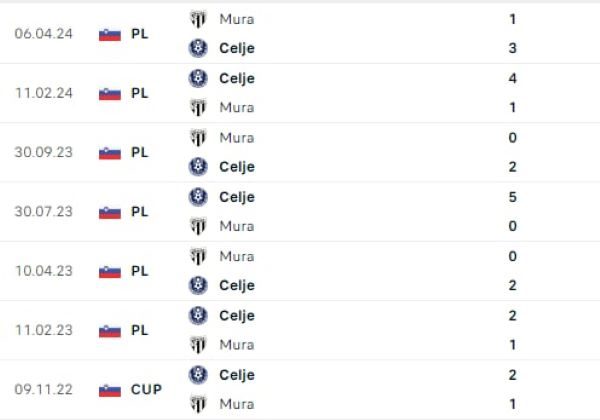
Task: Select the 11.02.23 match date
Action: point(41,330)
